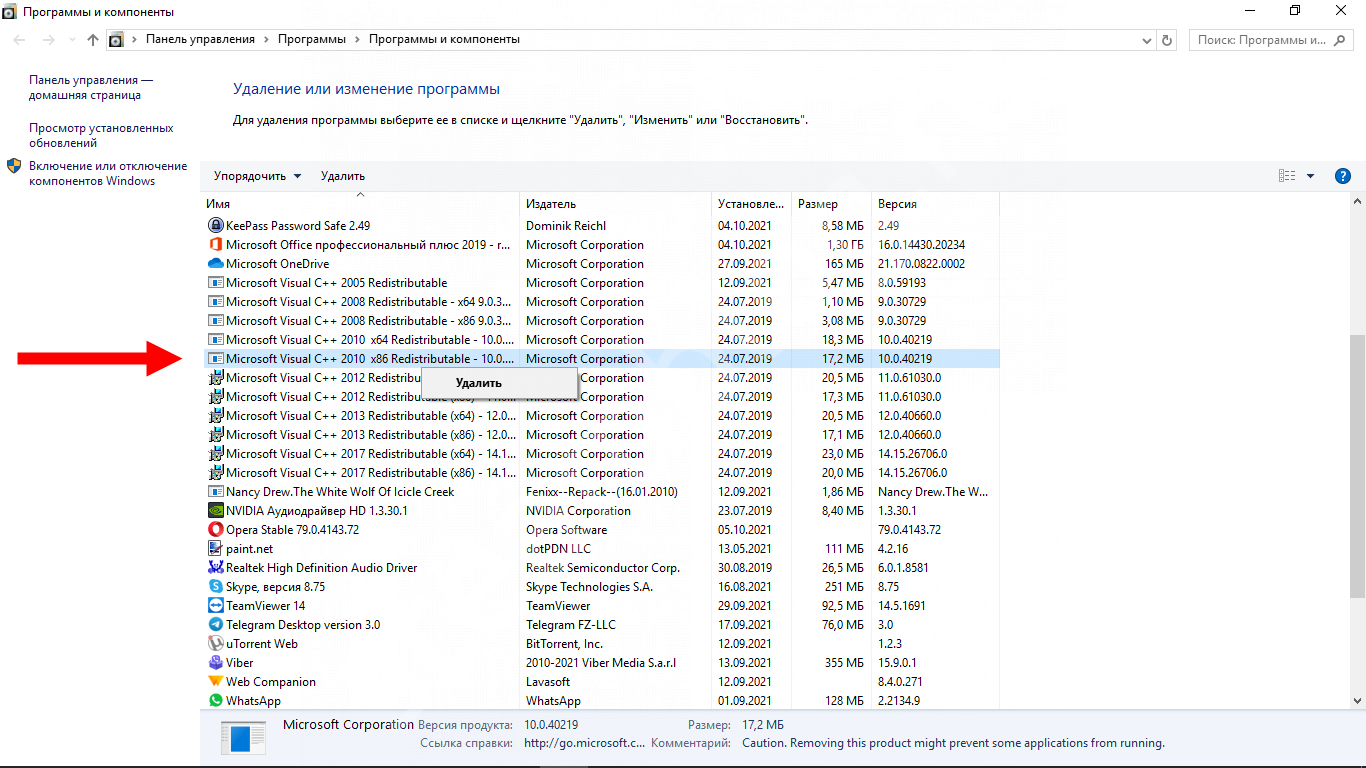The image size is (1366, 768).
Task: Sort by the Издатель column header
Action: point(616,204)
